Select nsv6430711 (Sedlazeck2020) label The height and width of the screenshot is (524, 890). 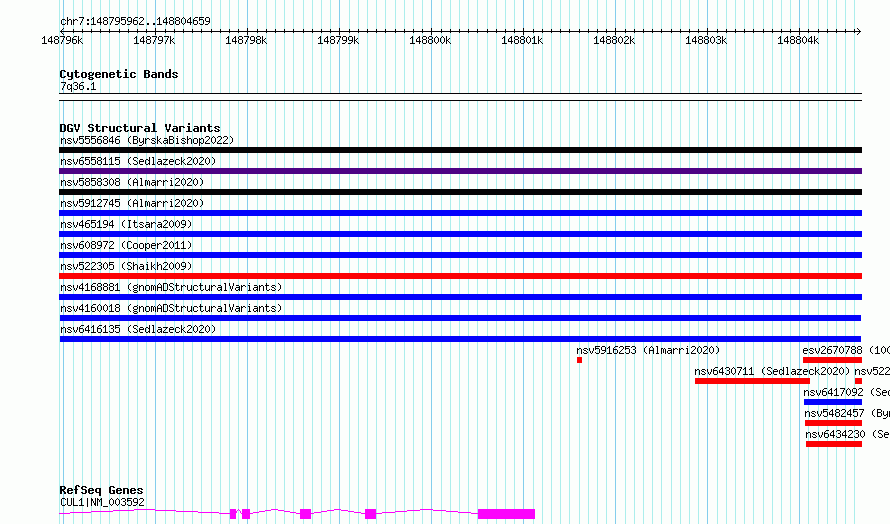tap(772, 371)
